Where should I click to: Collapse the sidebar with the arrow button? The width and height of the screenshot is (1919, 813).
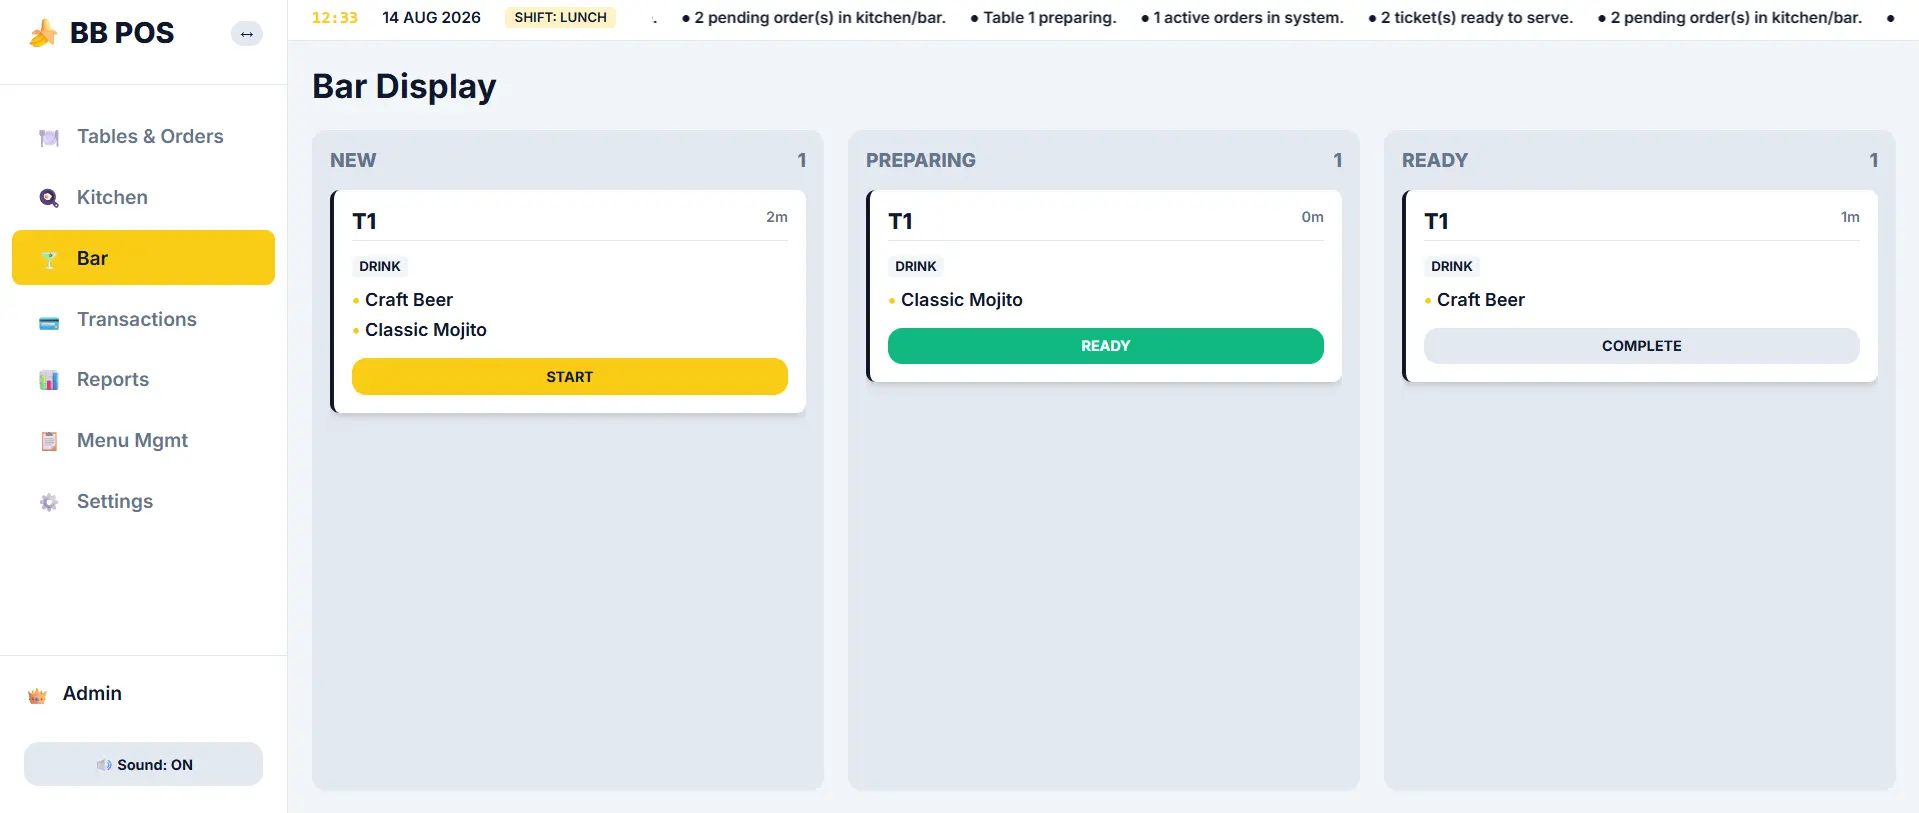(x=247, y=34)
